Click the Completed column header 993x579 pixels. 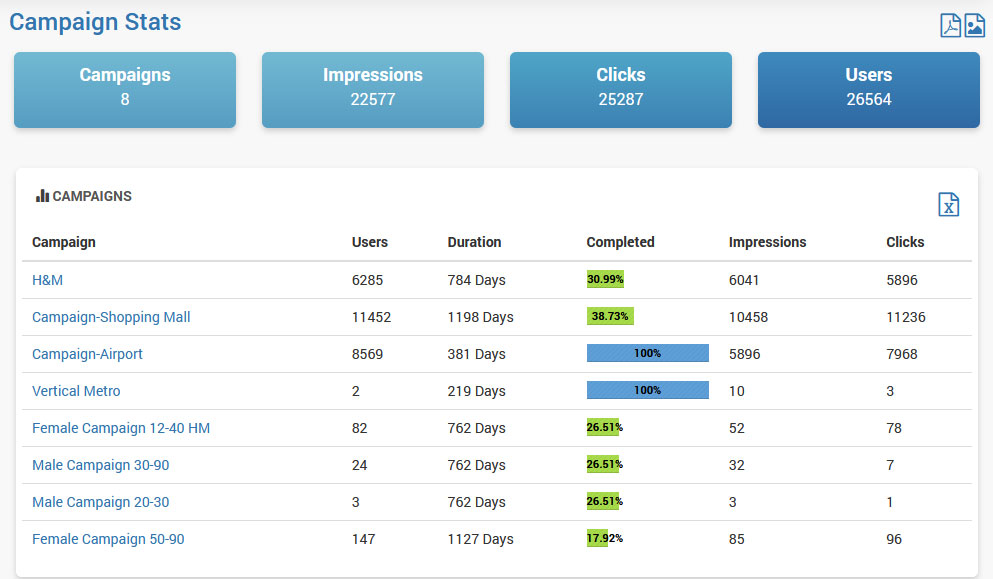click(620, 242)
